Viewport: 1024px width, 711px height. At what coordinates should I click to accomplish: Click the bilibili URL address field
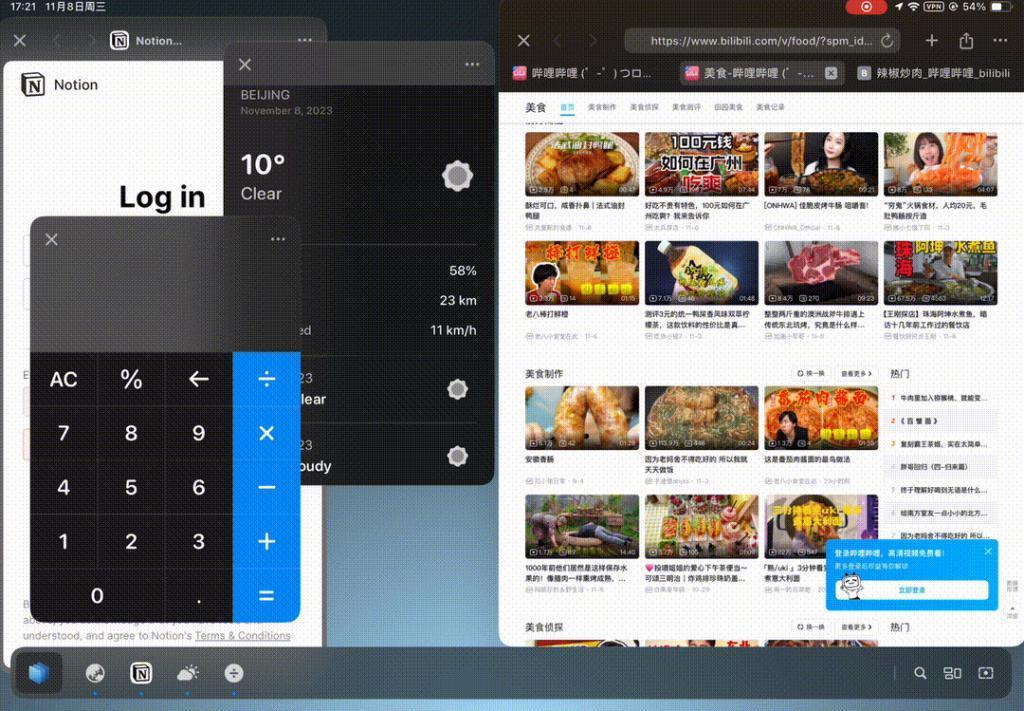coord(761,40)
